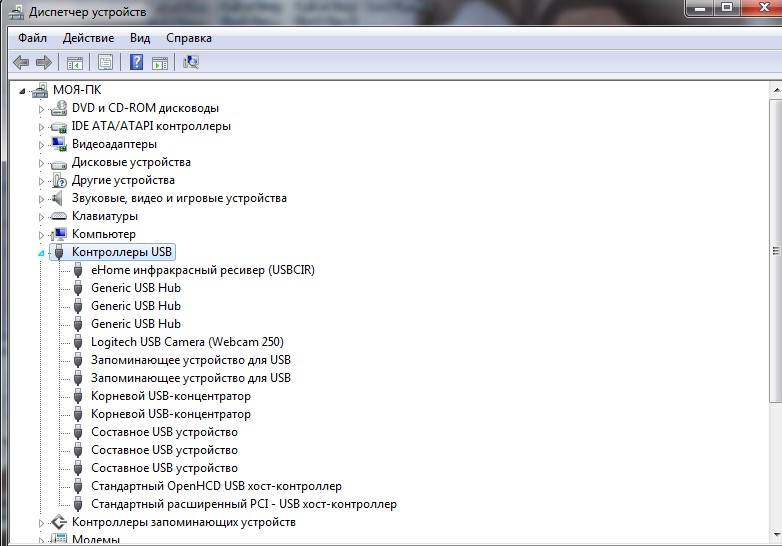Expand IDE ATA/ATAPI контроллеры
This screenshot has height=546, width=782.
41,127
